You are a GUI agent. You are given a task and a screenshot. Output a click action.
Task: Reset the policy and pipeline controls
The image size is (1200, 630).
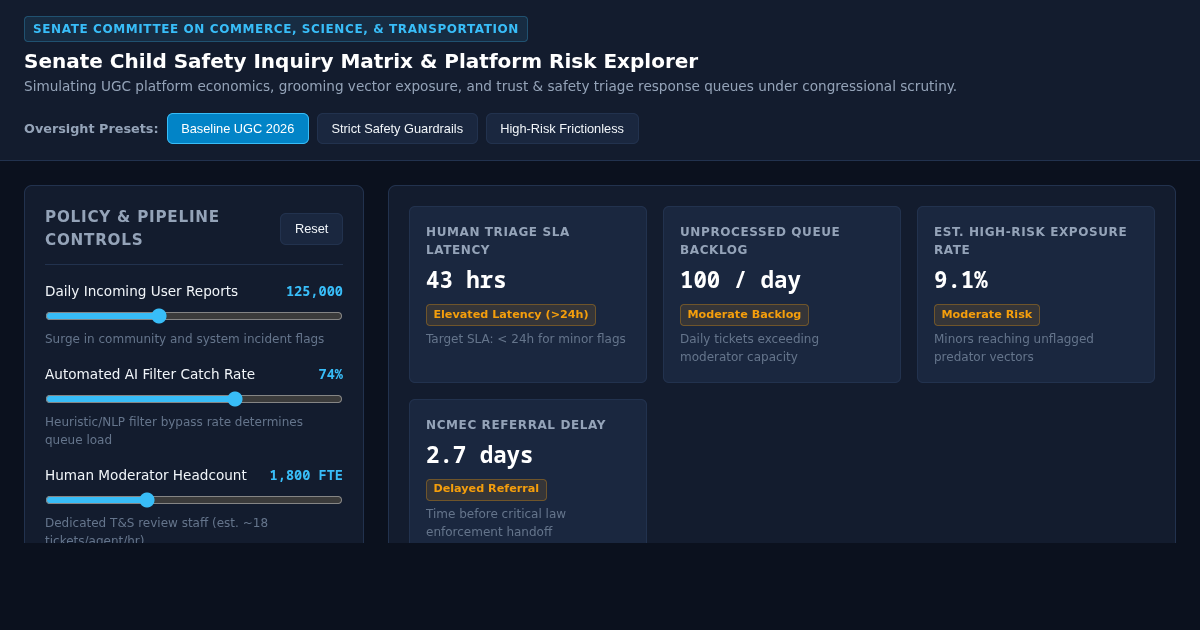(311, 228)
